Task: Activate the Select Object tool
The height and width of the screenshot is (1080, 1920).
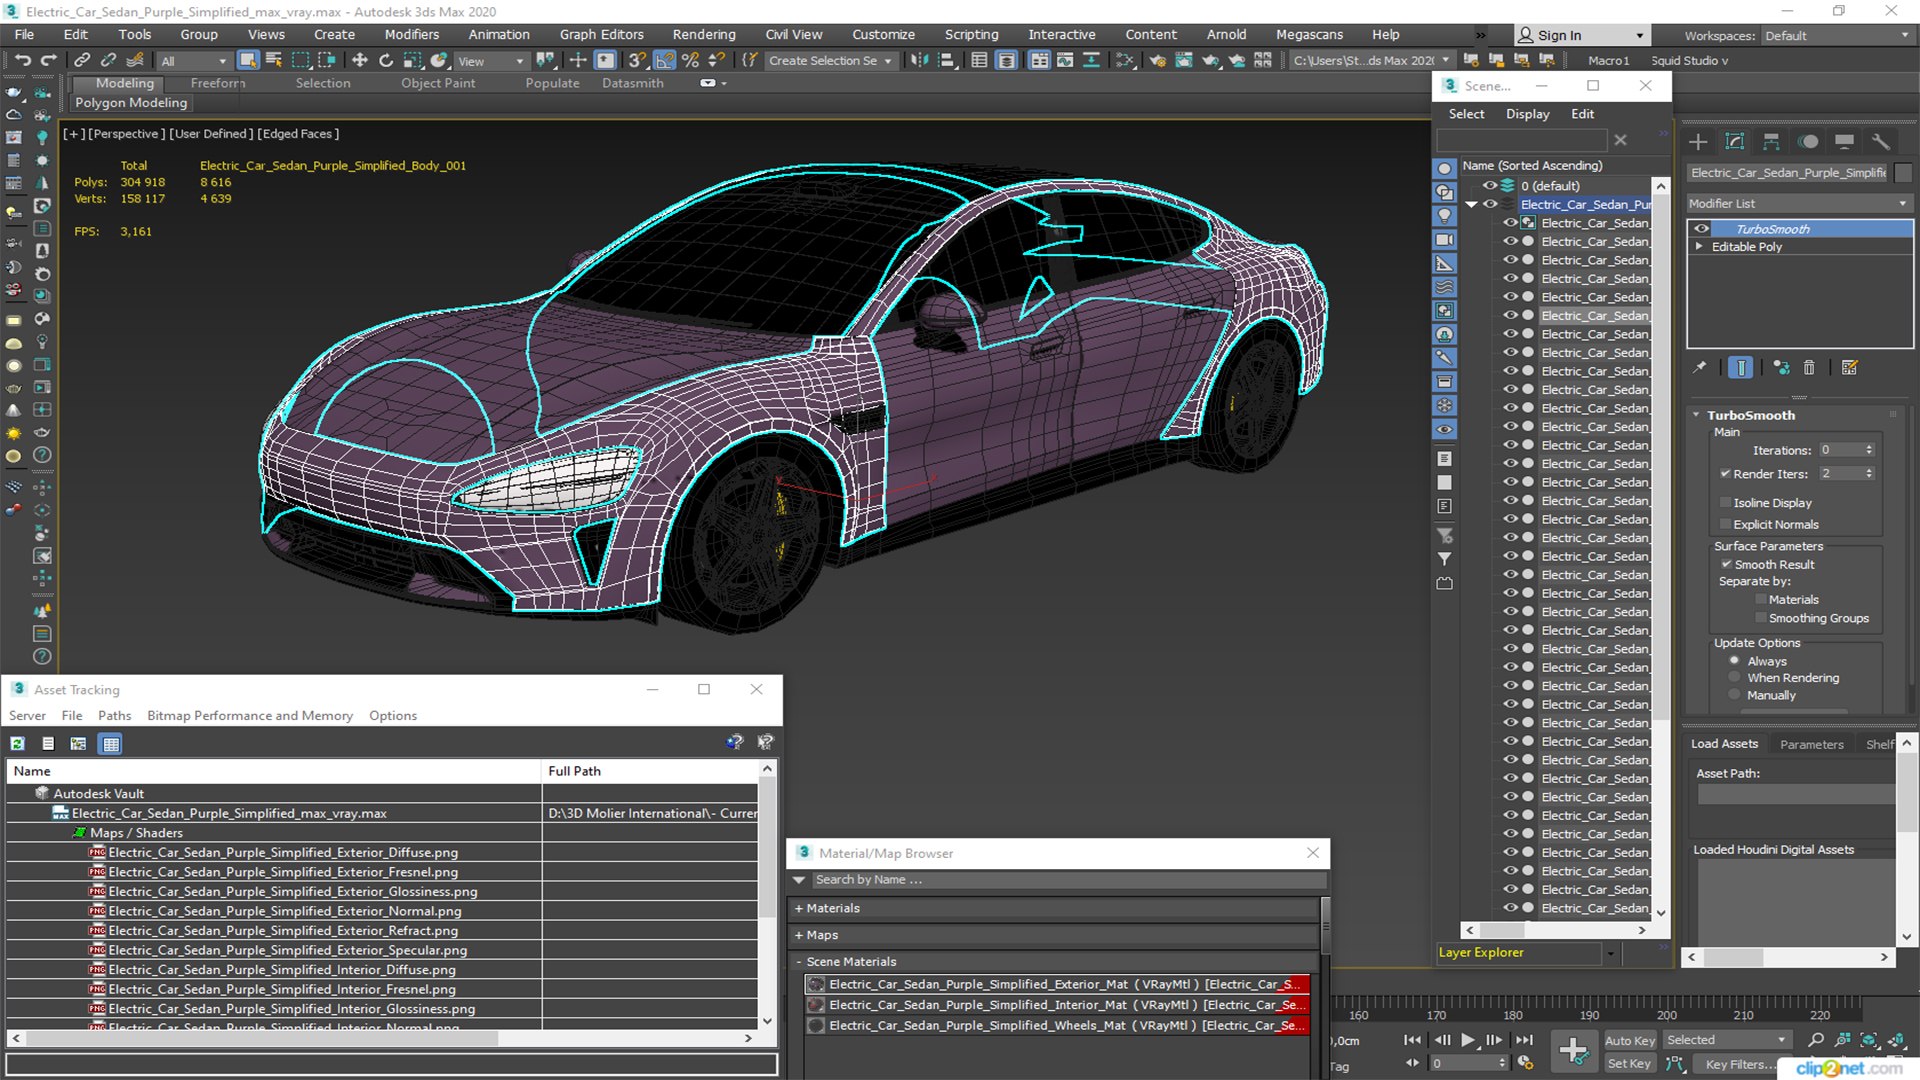Action: 248,61
